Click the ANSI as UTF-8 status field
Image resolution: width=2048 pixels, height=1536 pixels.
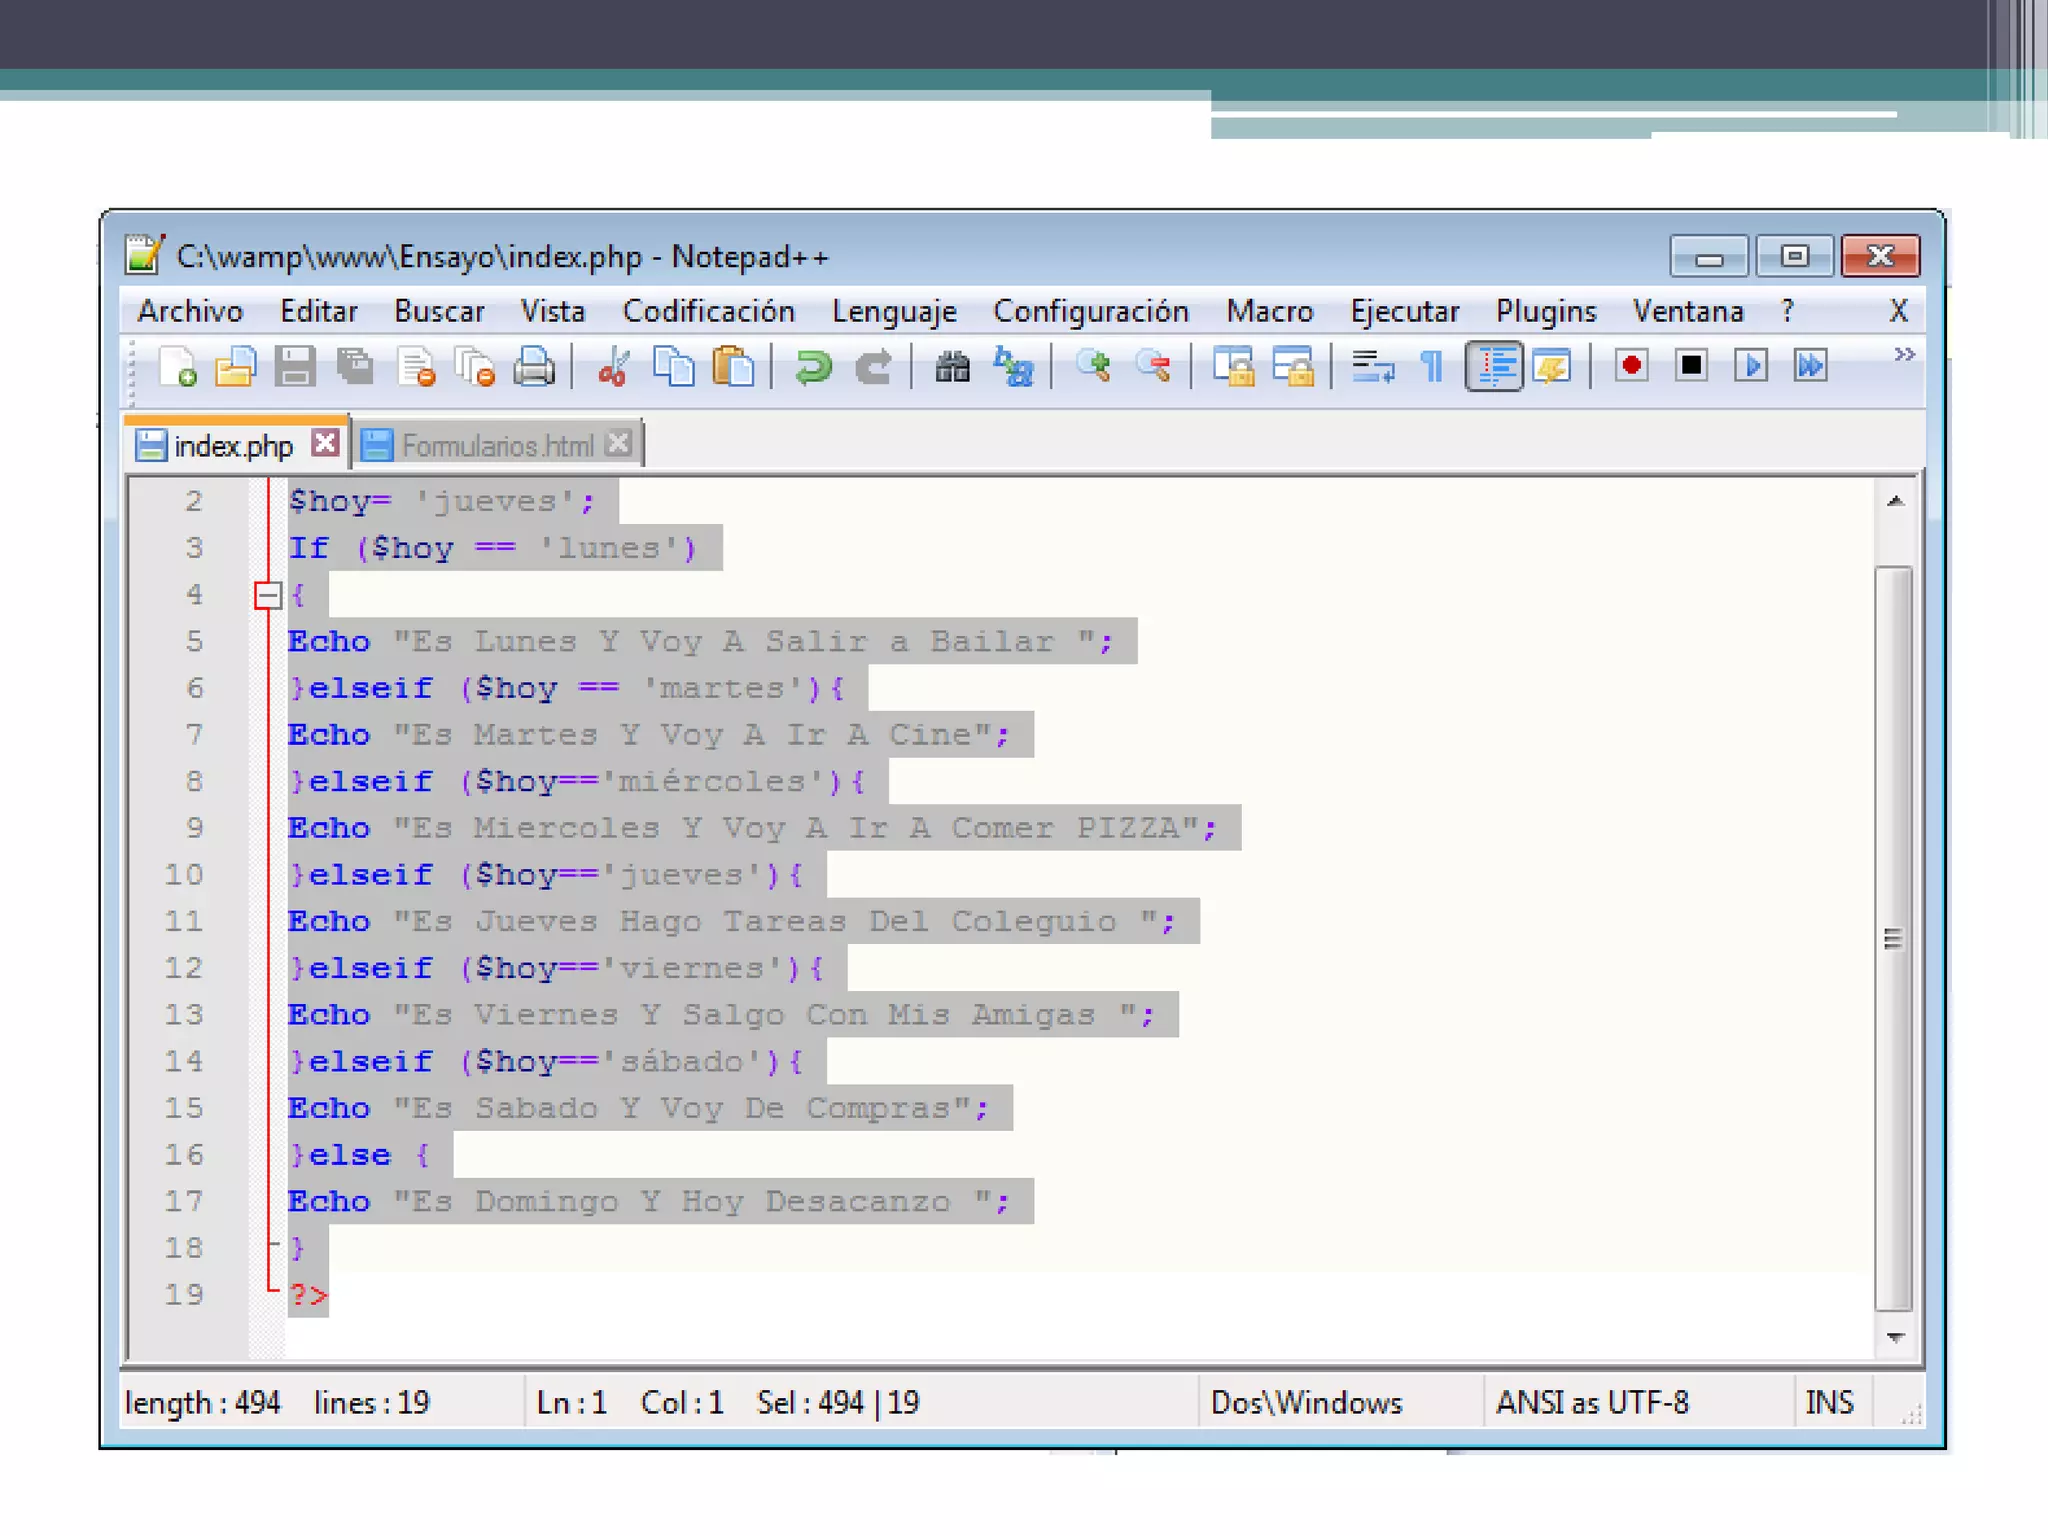(1592, 1403)
